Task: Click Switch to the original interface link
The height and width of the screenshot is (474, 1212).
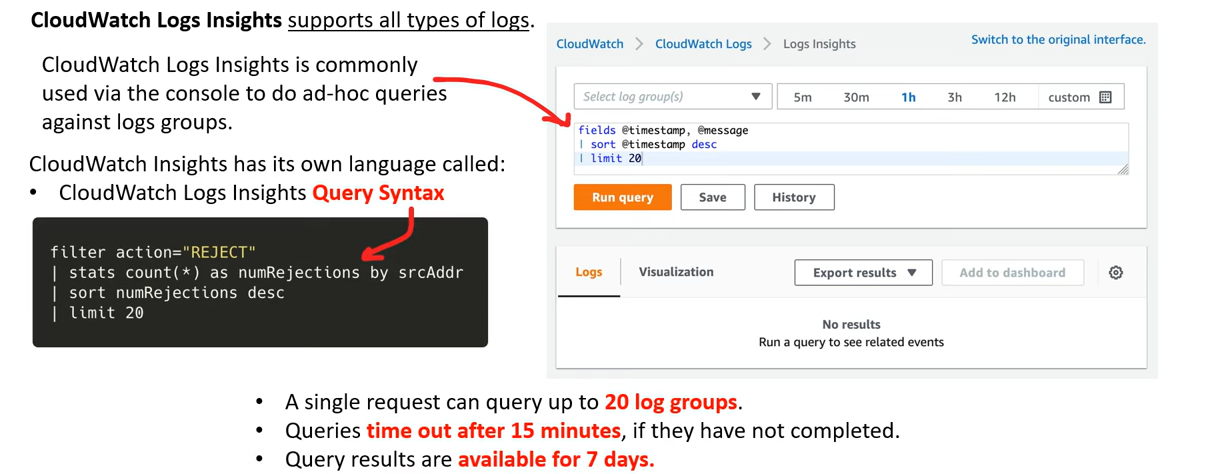Action: click(x=1058, y=40)
